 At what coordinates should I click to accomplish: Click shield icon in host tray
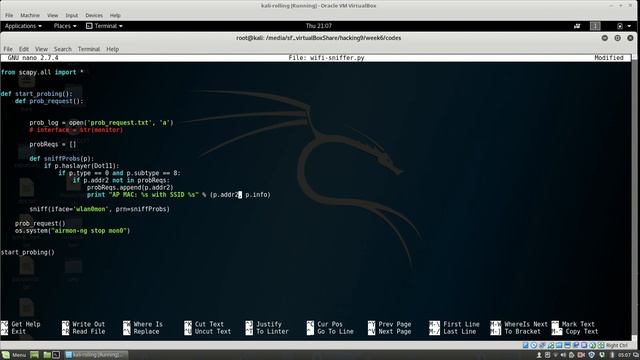[591, 355]
